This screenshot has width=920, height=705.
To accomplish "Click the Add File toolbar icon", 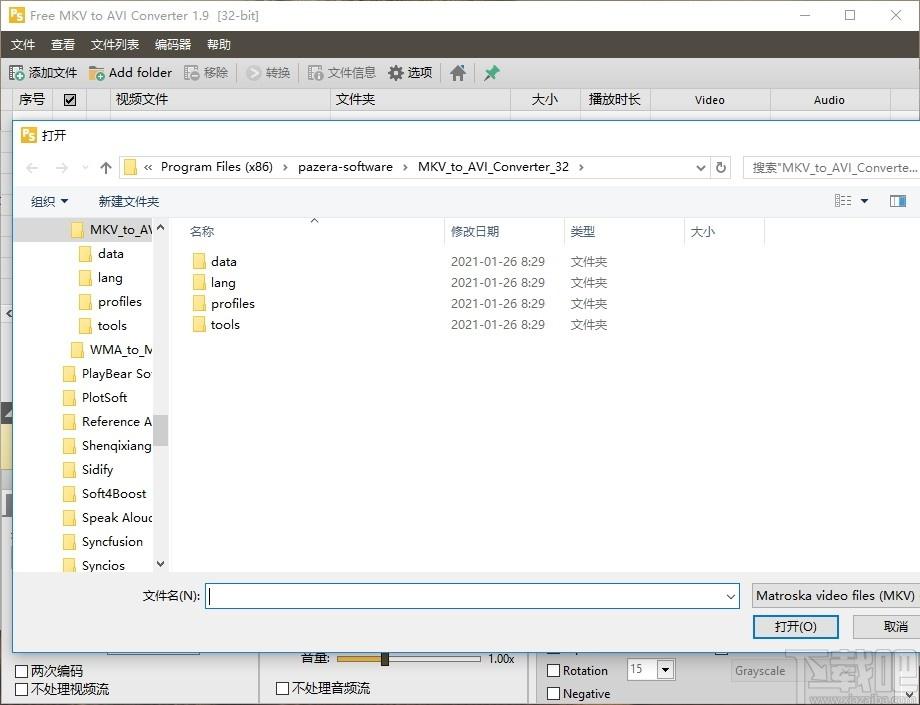I will point(16,73).
